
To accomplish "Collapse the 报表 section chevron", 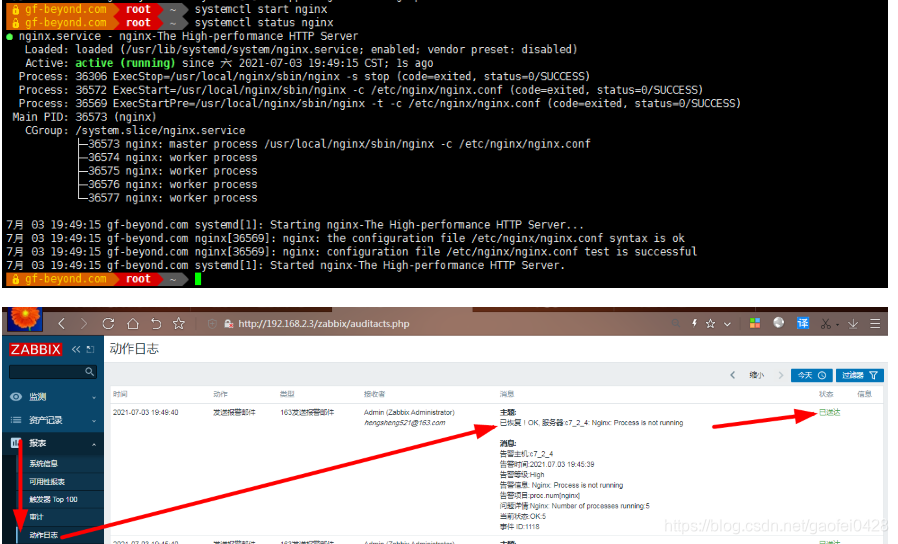I will point(94,444).
